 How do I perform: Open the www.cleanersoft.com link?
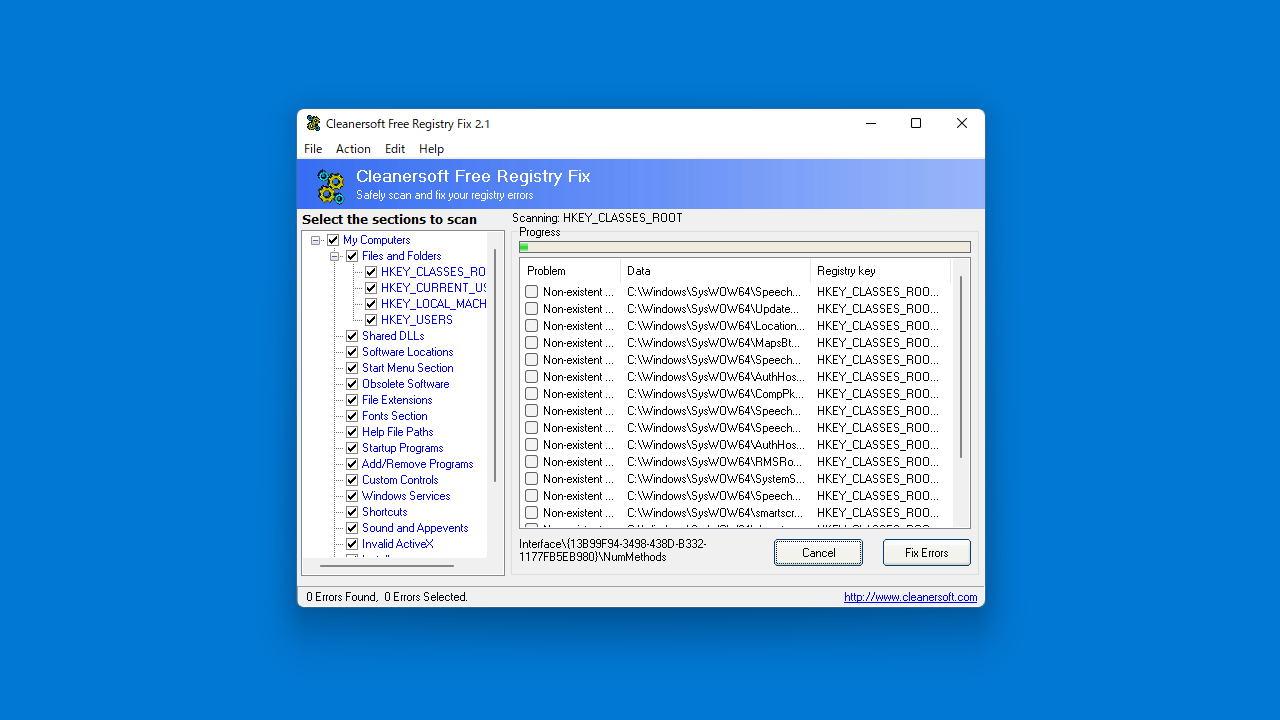click(910, 597)
